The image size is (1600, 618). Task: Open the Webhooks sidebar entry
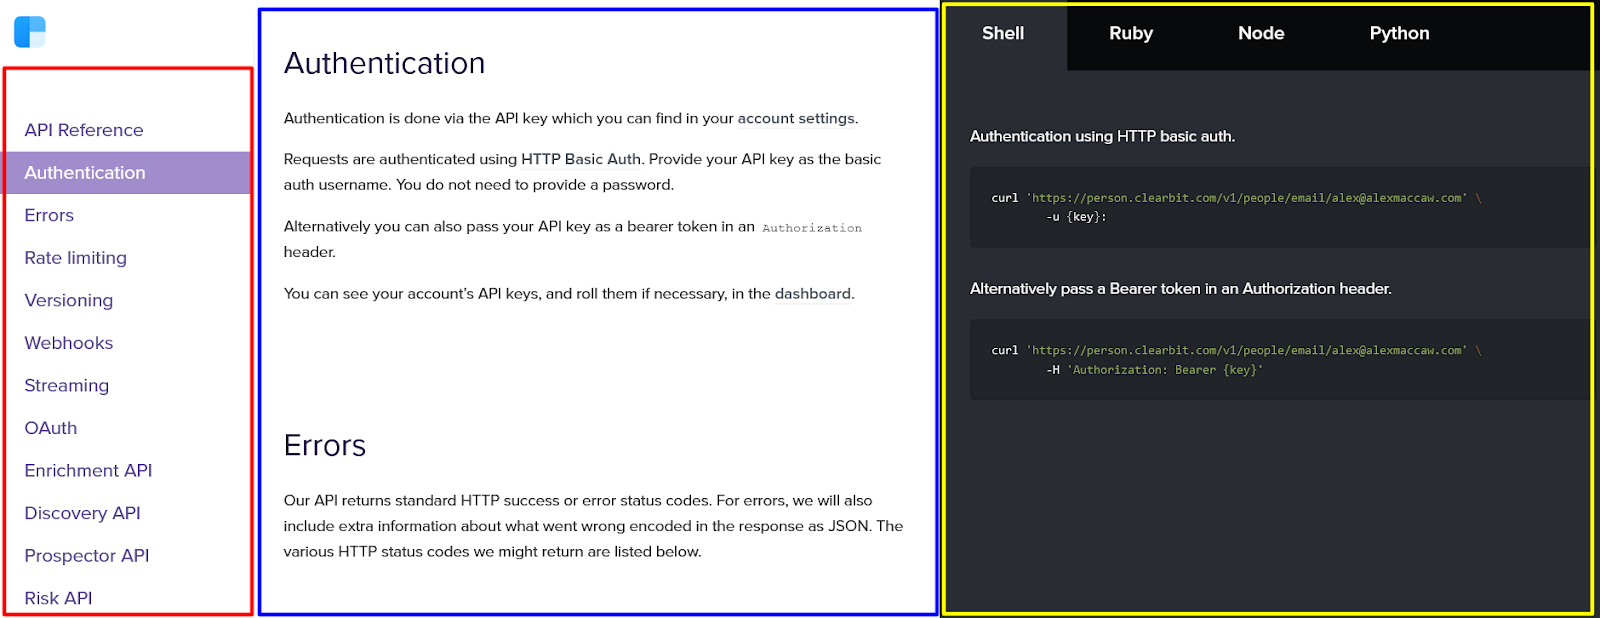pyautogui.click(x=69, y=343)
